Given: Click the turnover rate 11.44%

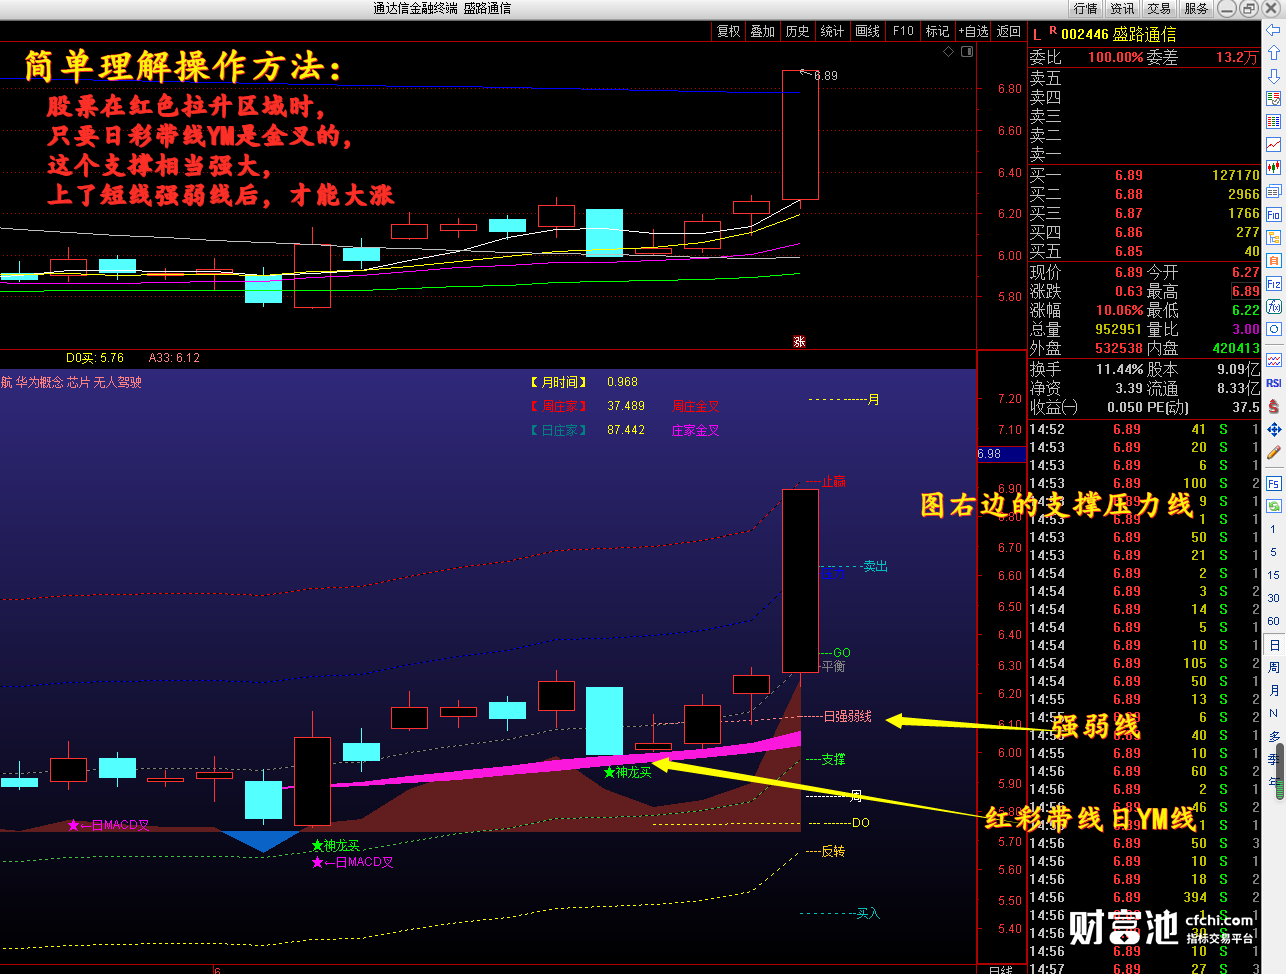Looking at the screenshot, I should pyautogui.click(x=1119, y=369).
